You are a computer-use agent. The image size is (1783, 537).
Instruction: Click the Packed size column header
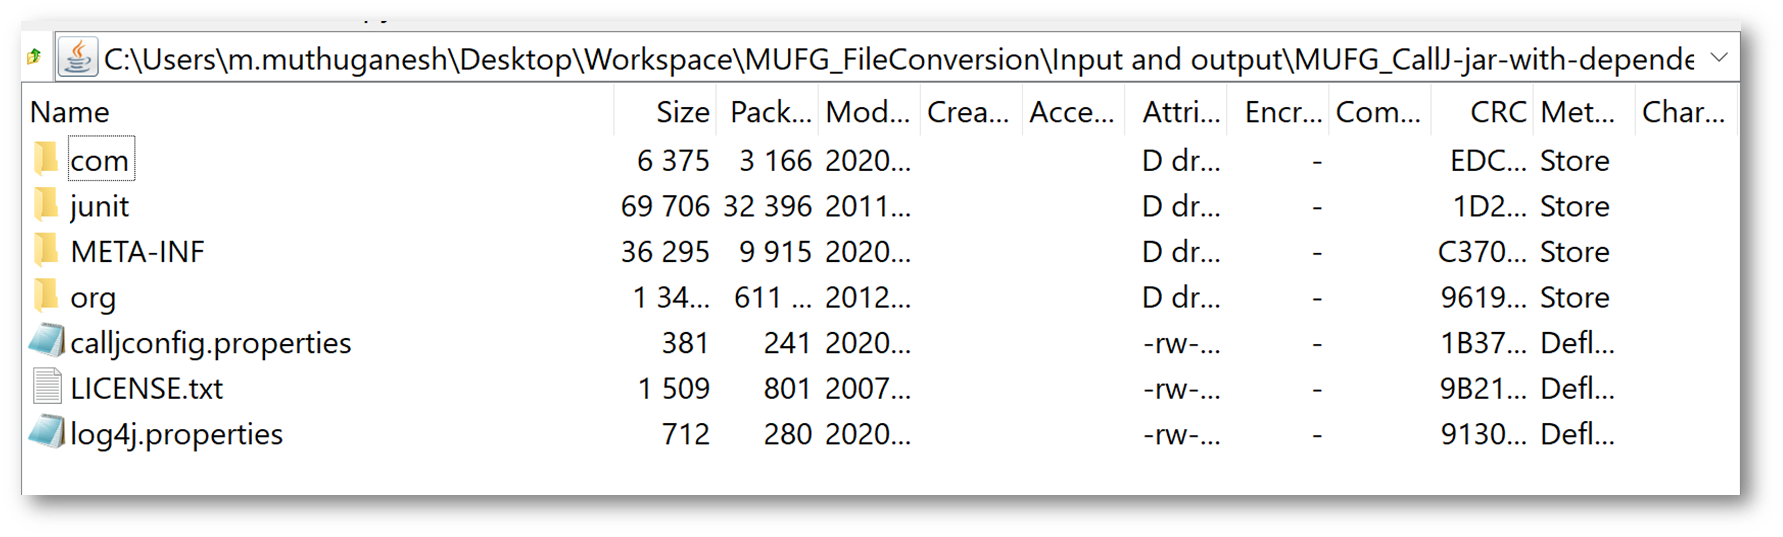769,112
